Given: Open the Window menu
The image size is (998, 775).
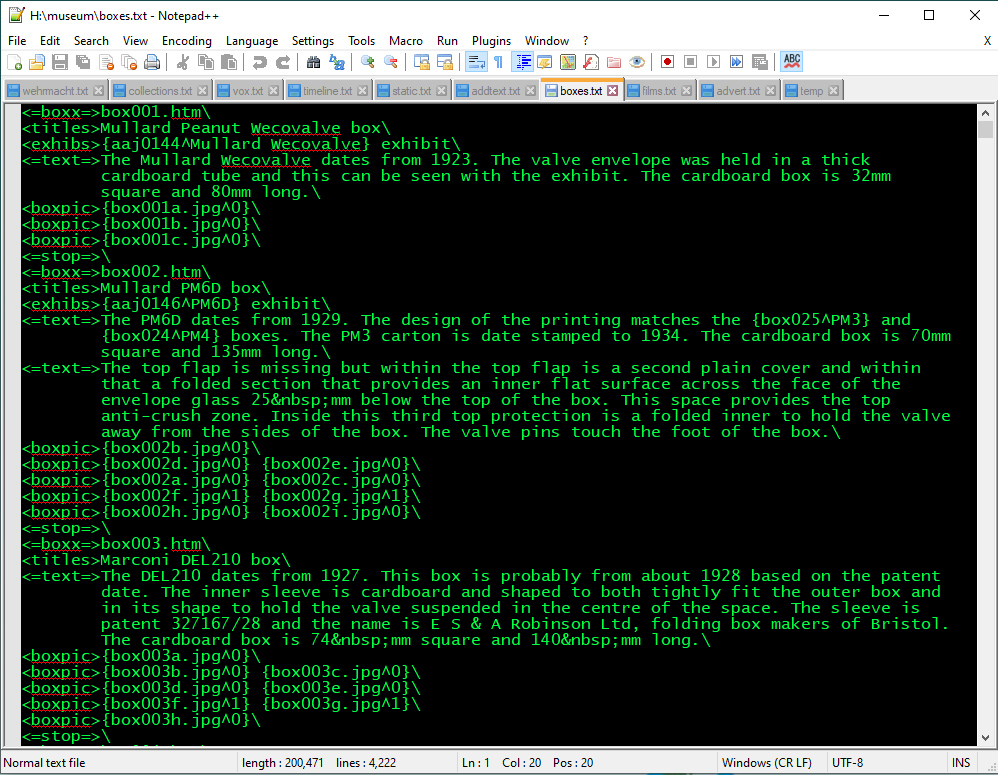Looking at the screenshot, I should [547, 41].
